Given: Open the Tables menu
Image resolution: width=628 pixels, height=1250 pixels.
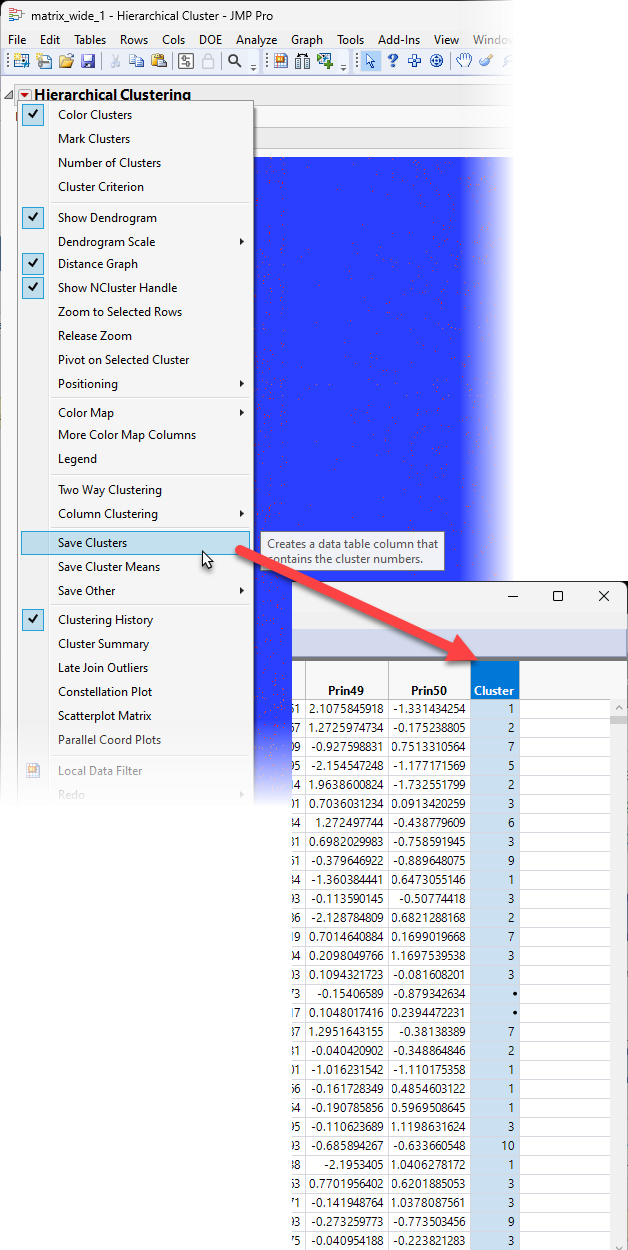Looking at the screenshot, I should click(90, 40).
